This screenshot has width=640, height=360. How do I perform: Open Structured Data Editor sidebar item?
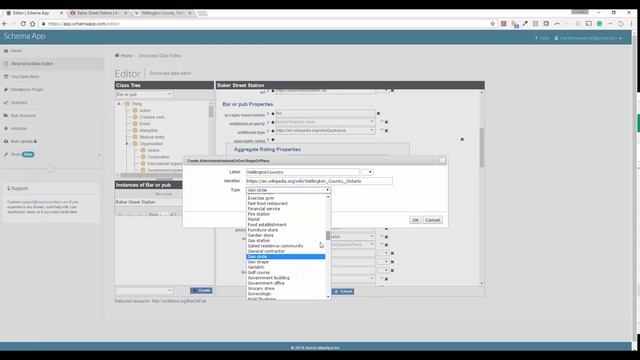(32, 64)
